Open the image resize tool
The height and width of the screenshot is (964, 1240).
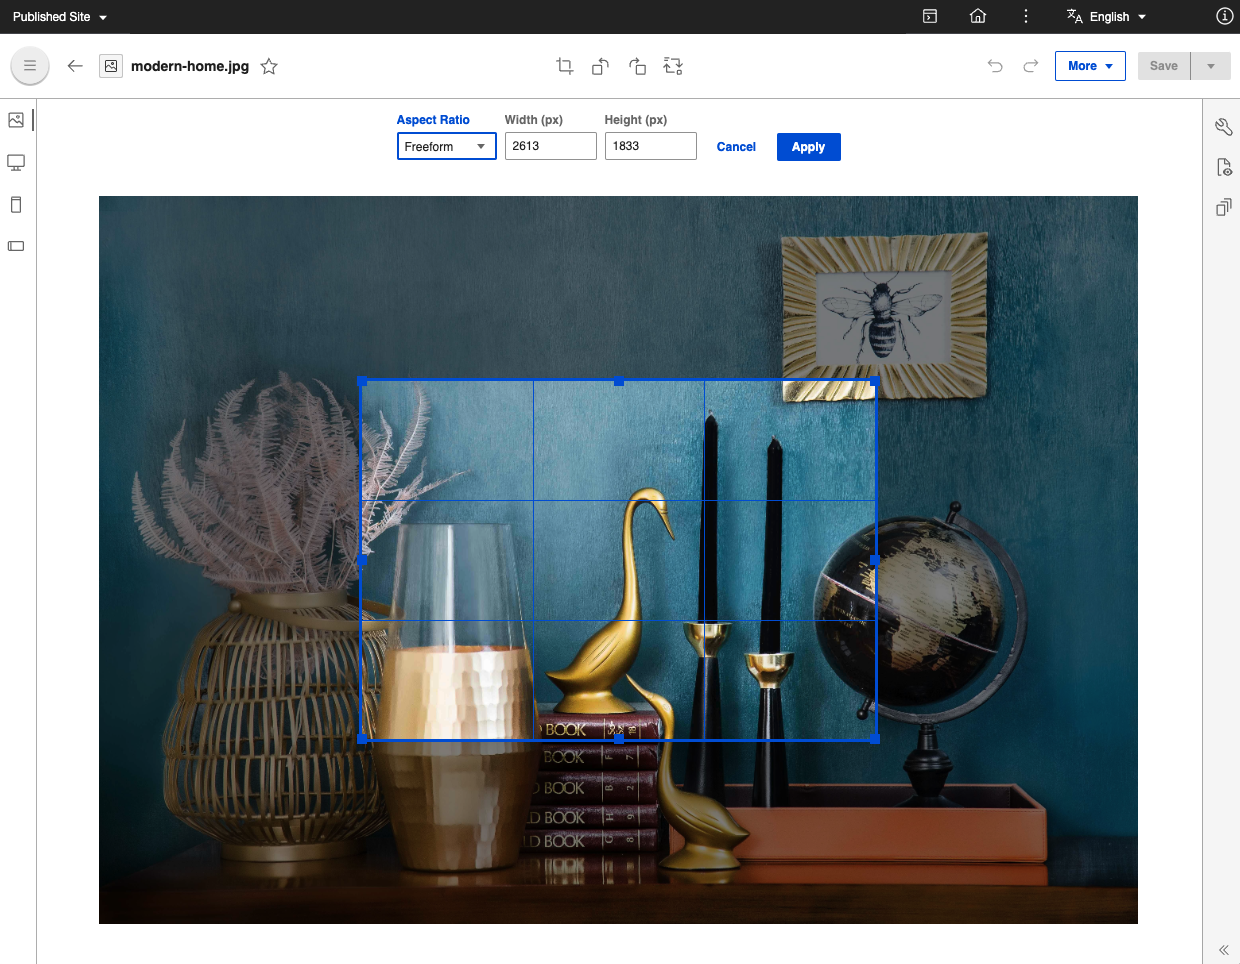tap(672, 65)
